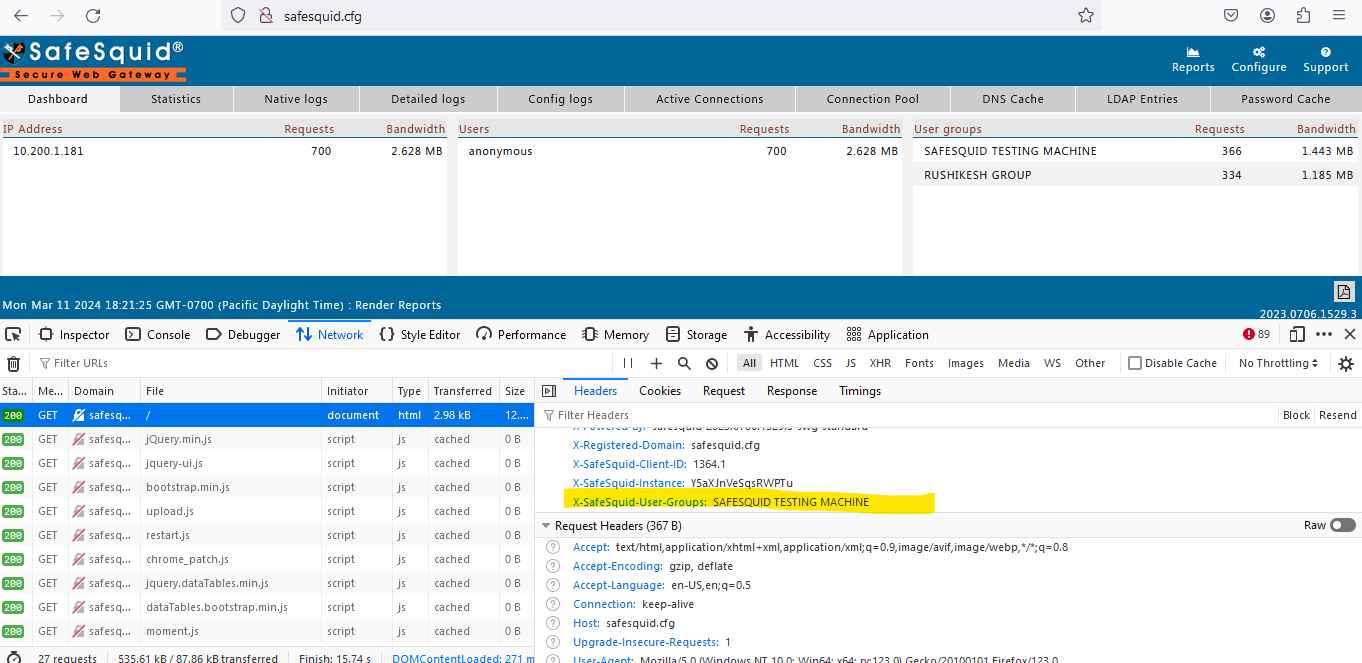1362x663 pixels.
Task: Switch to the Statistics tab
Action: point(176,99)
